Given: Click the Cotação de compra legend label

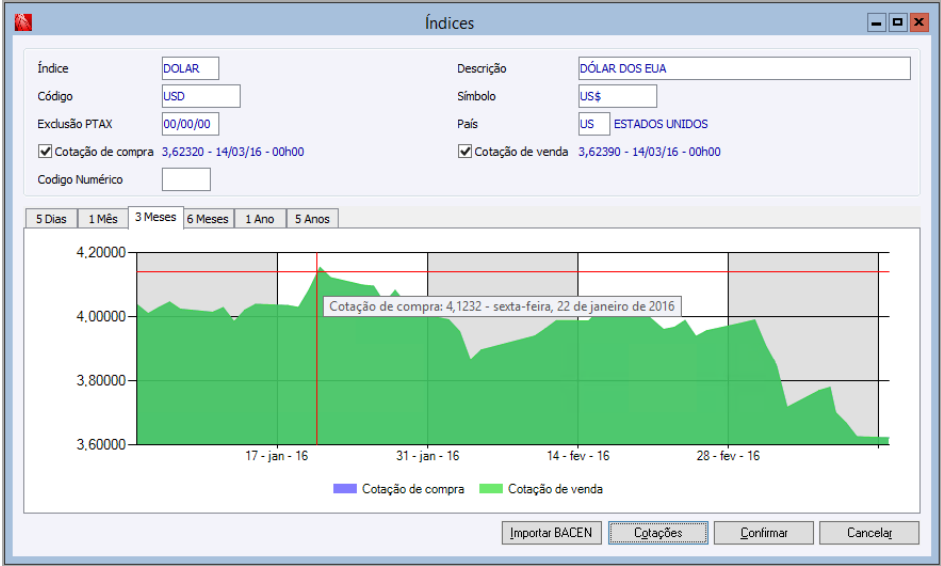Looking at the screenshot, I should tap(413, 489).
